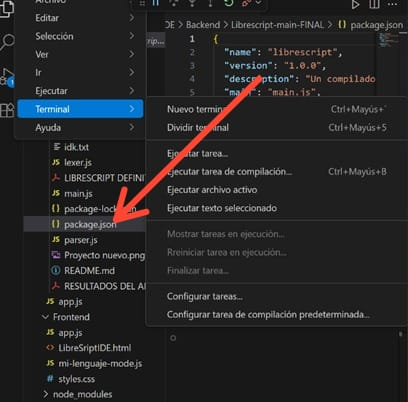This screenshot has width=408, height=402.
Task: Click the greyed Finalizar tarea... entry
Action: 277,270
